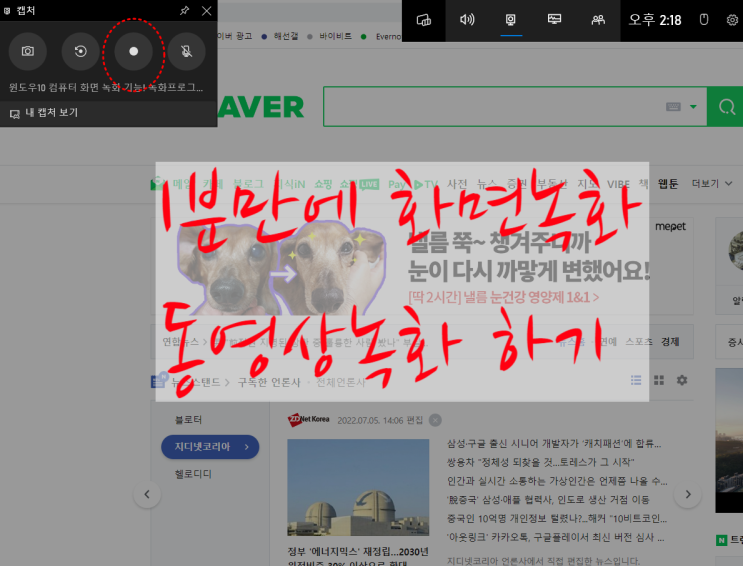
Task: Open the Game Bar widget menu icon
Action: [424, 20]
